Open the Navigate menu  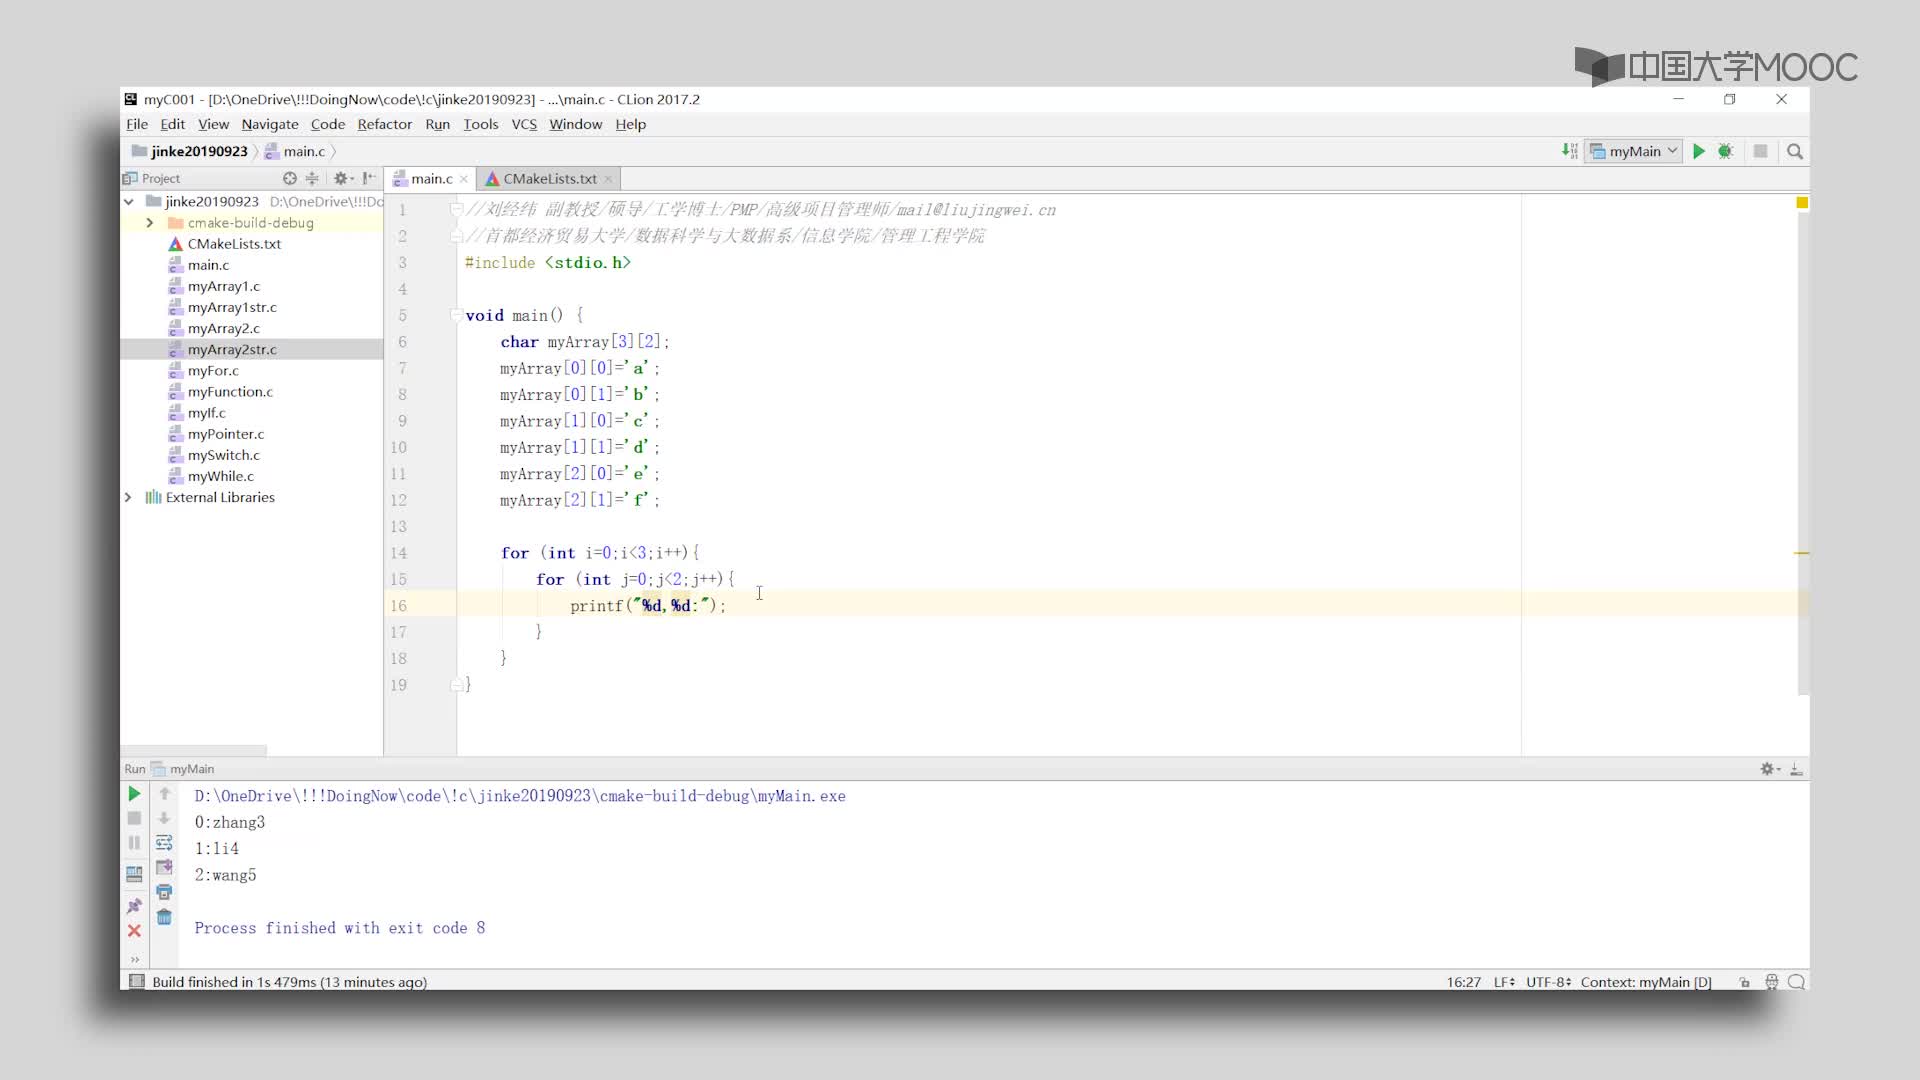(x=270, y=124)
